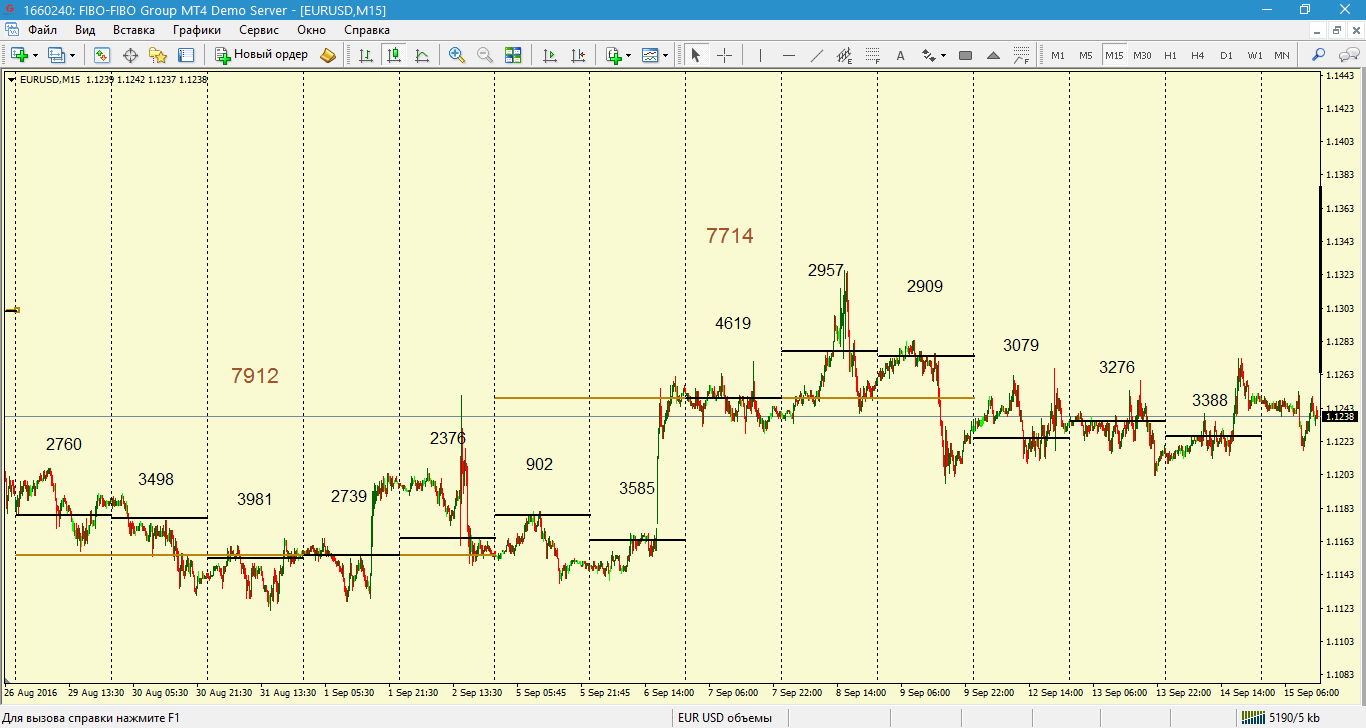This screenshot has height=728, width=1366.
Task: Select the arrow cursor tool
Action: click(x=696, y=55)
